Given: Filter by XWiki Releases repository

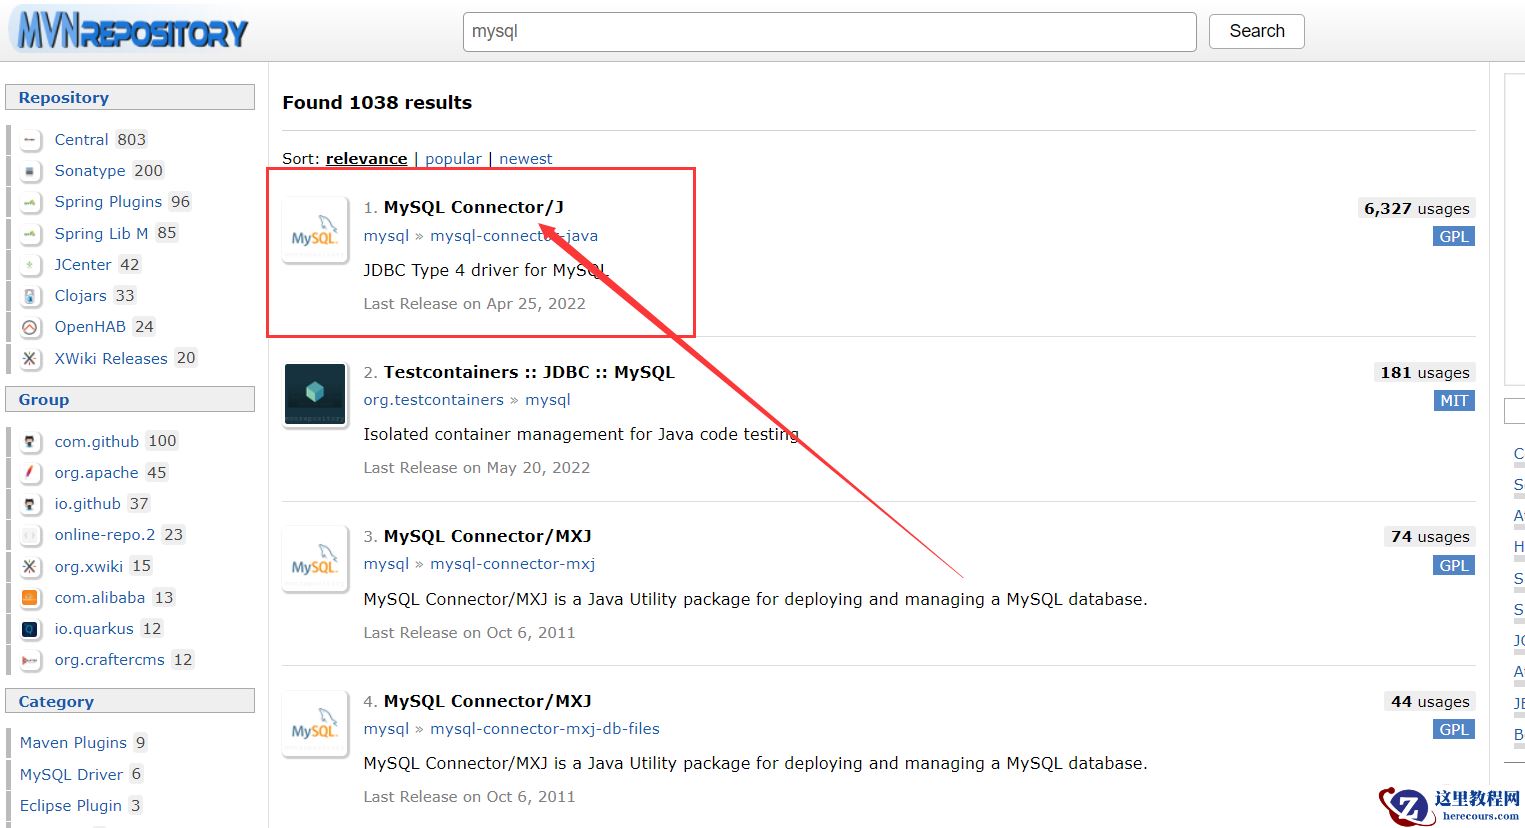Looking at the screenshot, I should click(x=111, y=358).
